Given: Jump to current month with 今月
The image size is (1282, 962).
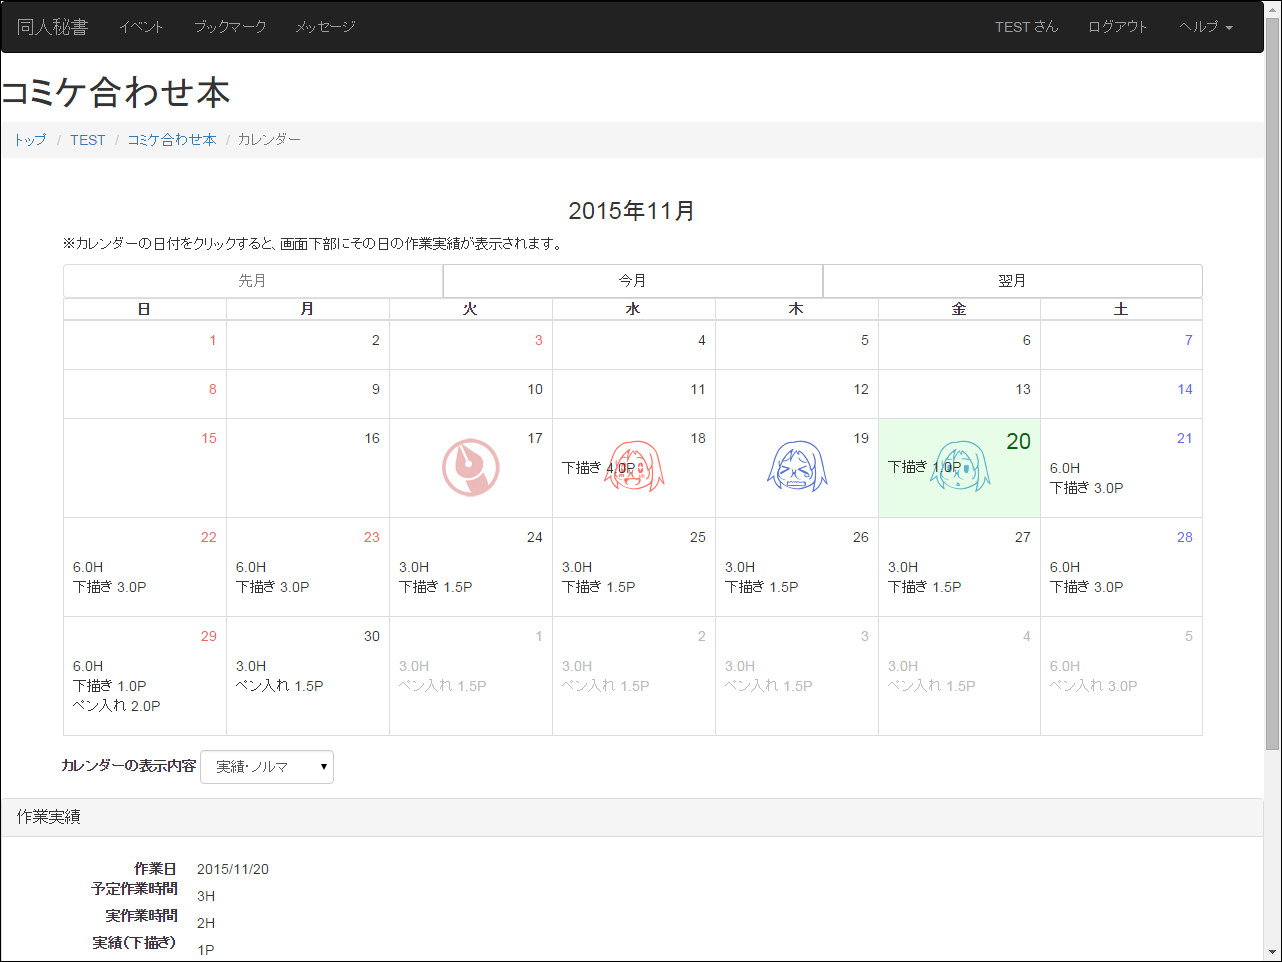Looking at the screenshot, I should coord(632,281).
